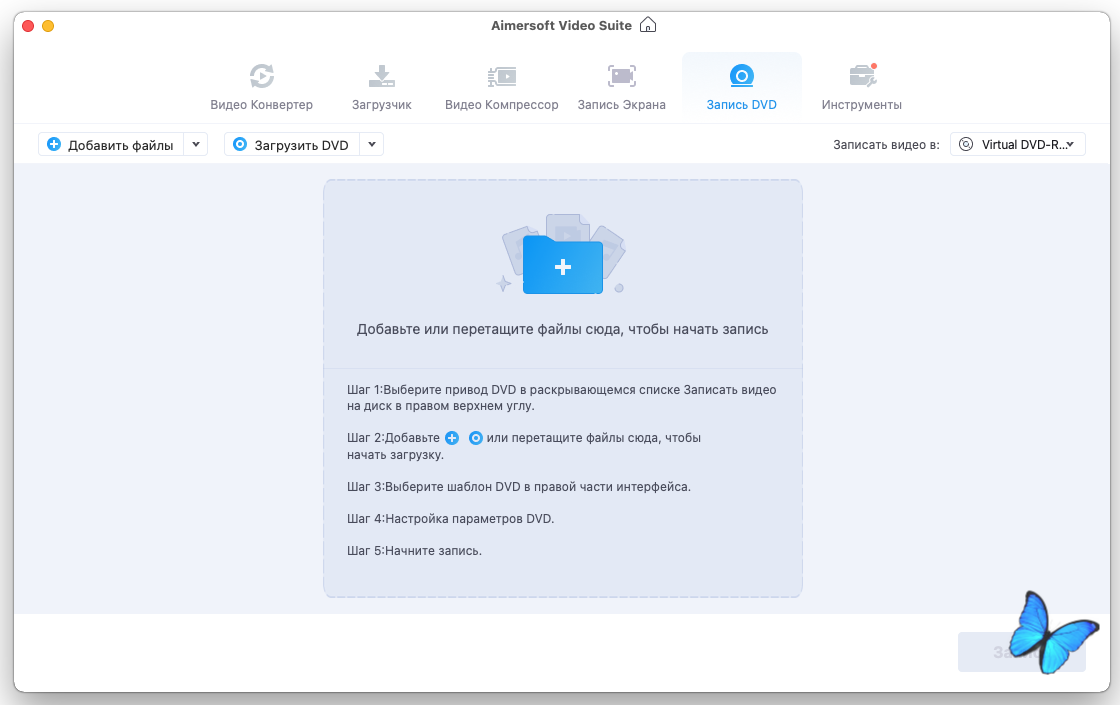The height and width of the screenshot is (705, 1120).
Task: Click the Шаг 3 template instruction text
Action: [519, 487]
